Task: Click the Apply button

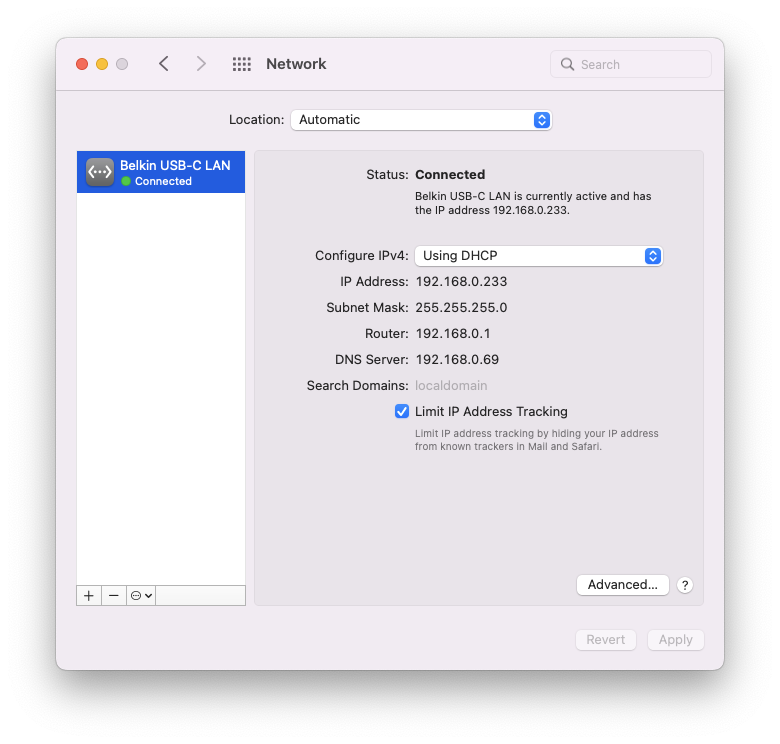Action: 676,640
